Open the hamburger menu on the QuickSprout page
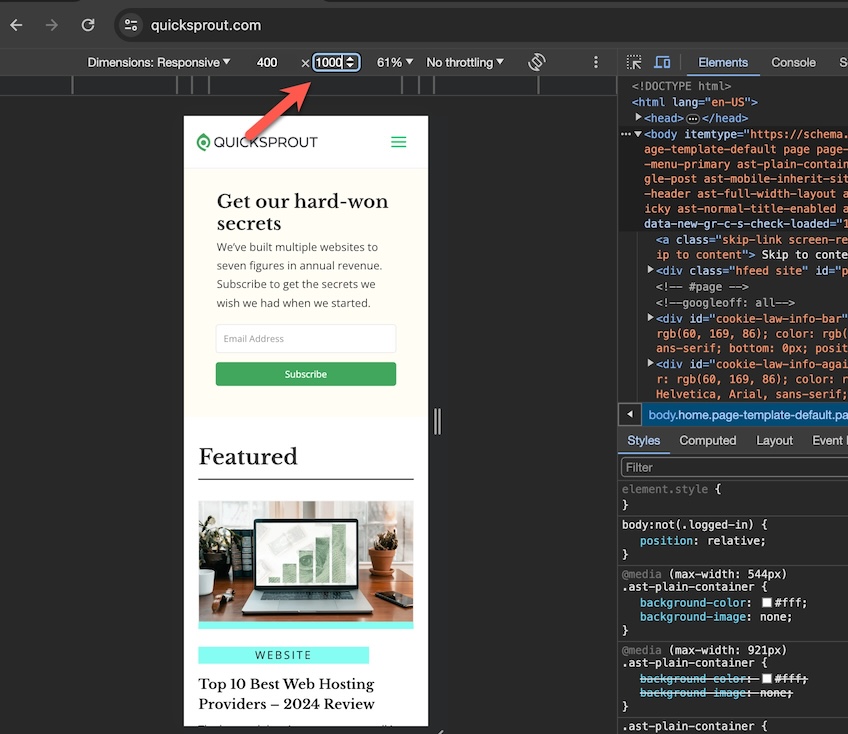Screen dimensions: 848x734 399,142
